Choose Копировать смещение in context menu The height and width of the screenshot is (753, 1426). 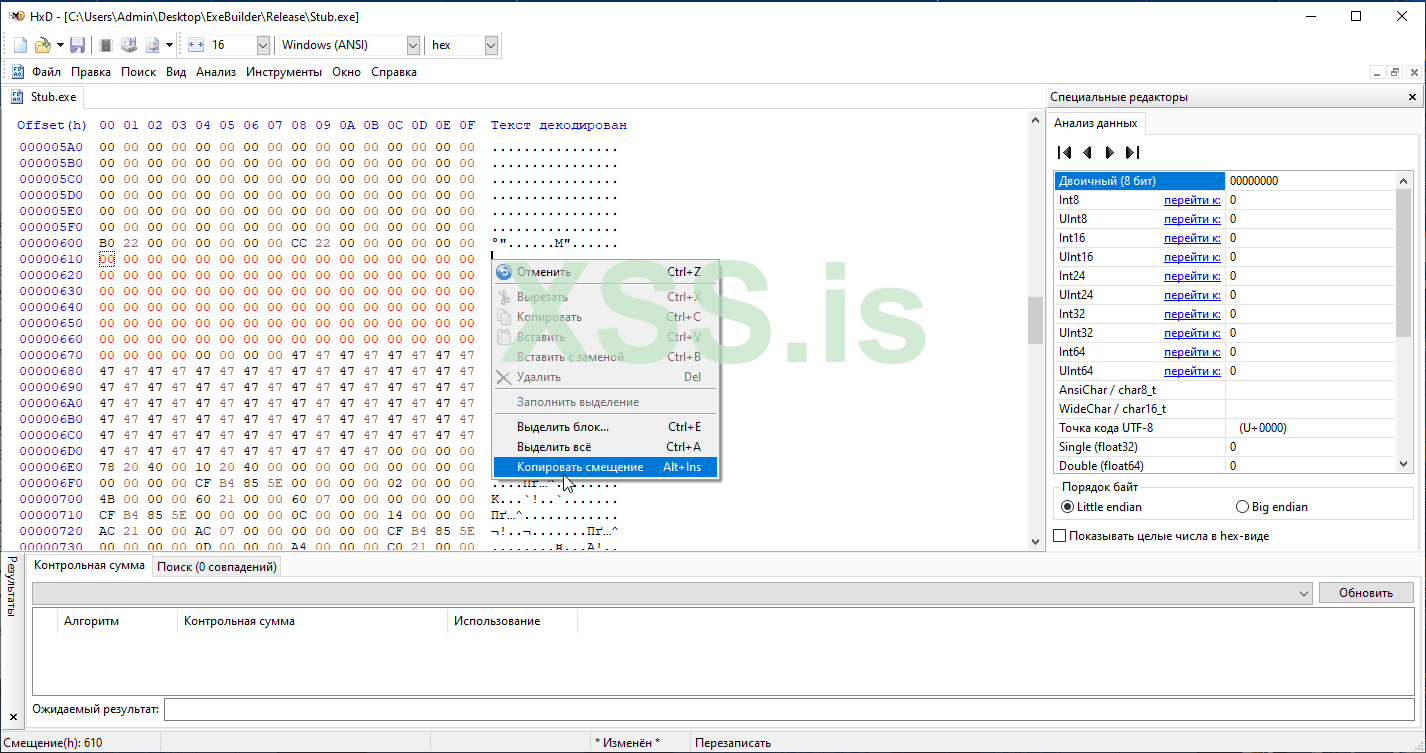point(605,467)
